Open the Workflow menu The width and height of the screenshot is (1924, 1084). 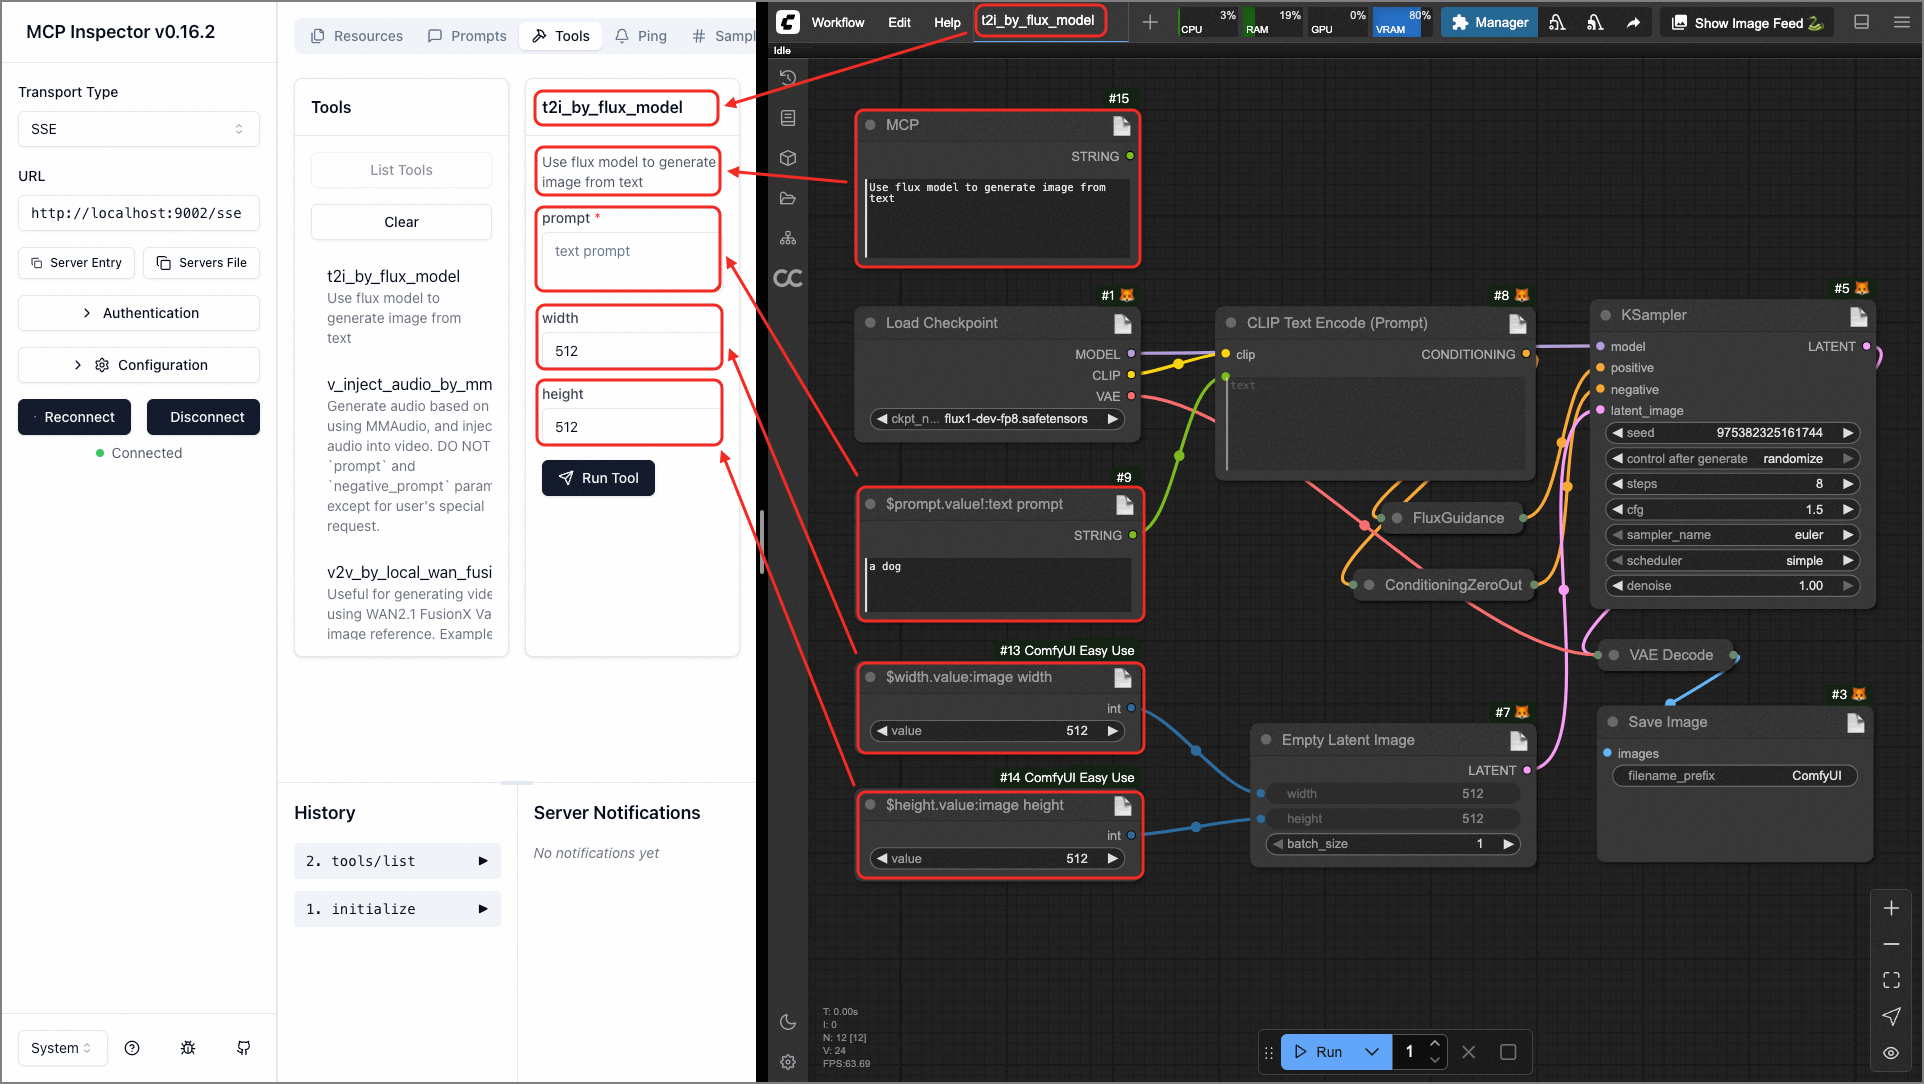click(837, 22)
